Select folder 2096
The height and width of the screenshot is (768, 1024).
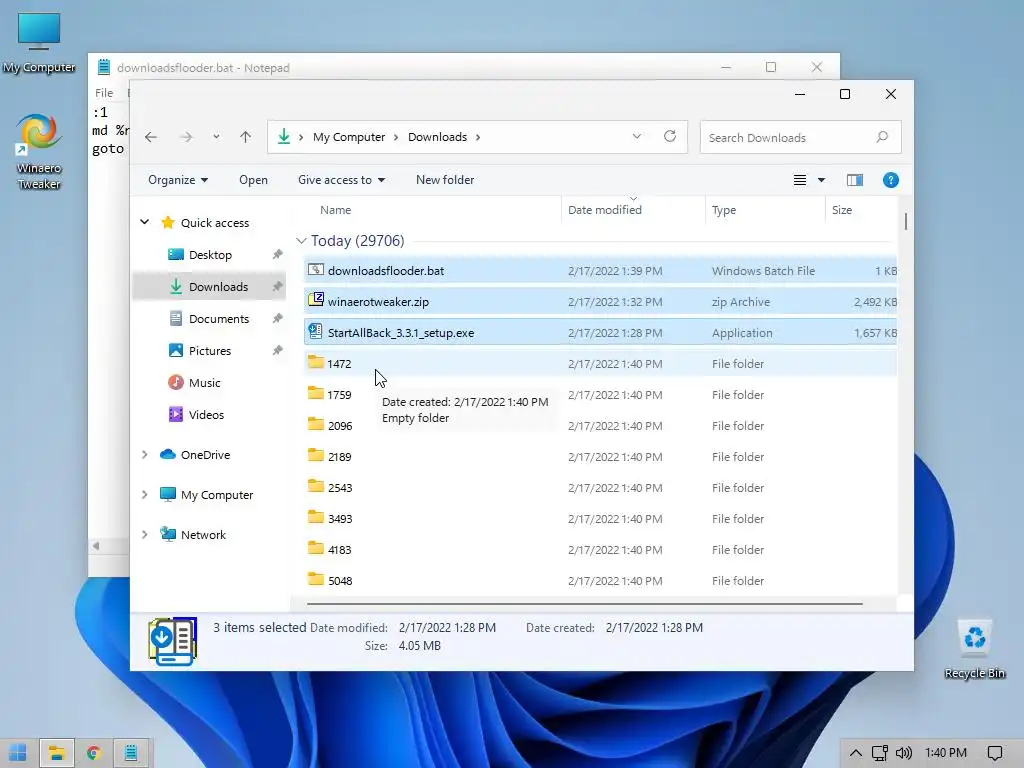click(600, 425)
